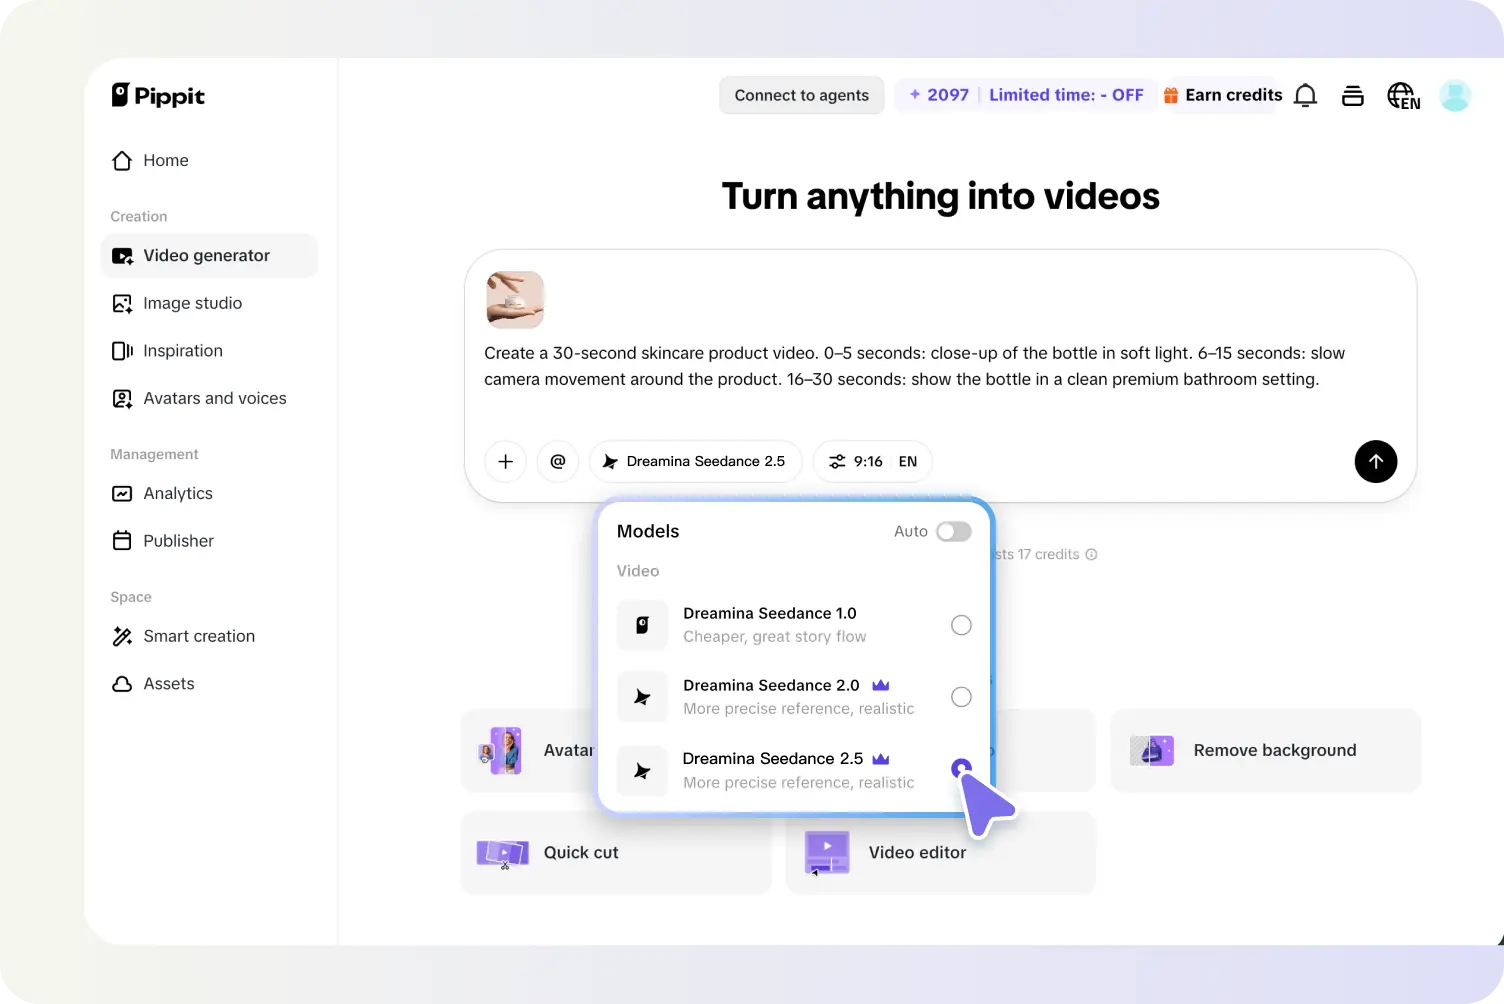Screen dimensions: 1504x1004
Task: Open the Avatar tool card
Action: coord(528,750)
